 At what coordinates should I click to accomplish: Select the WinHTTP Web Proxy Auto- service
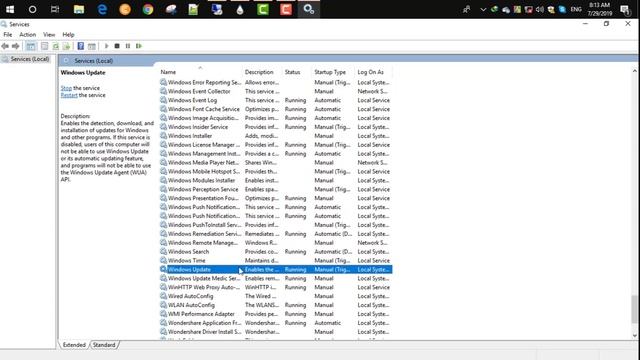[276, 287]
